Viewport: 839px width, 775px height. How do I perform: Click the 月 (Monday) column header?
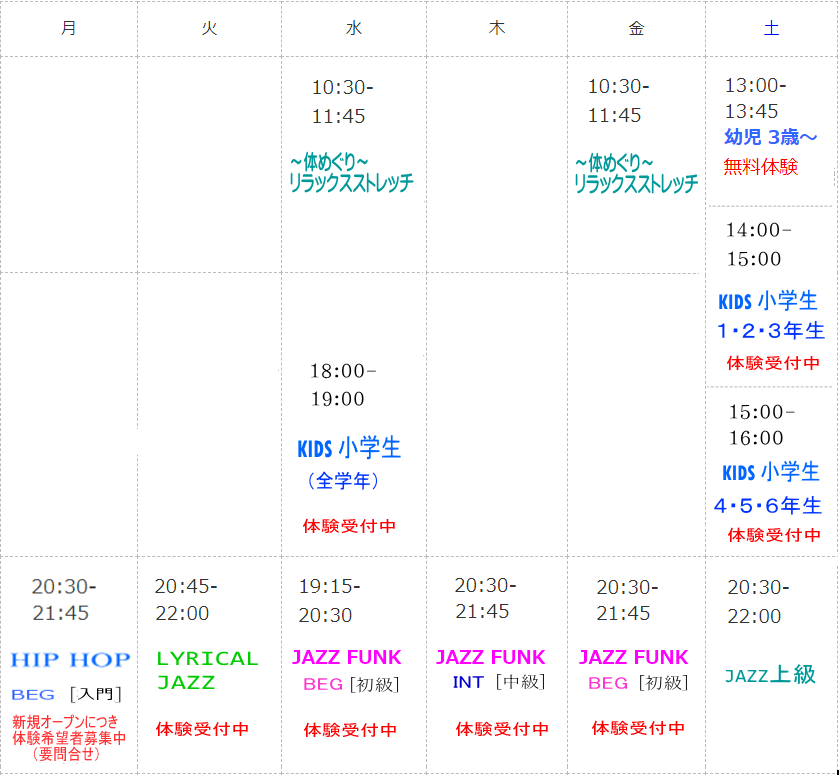pos(68,29)
